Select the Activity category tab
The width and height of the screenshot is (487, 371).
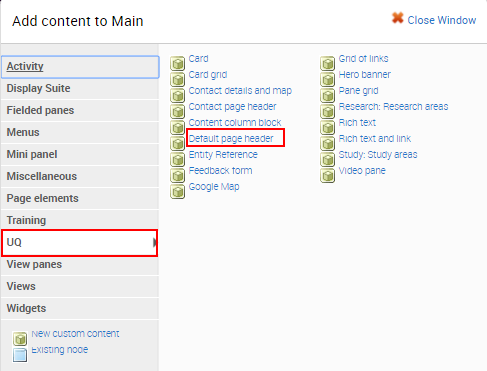click(x=80, y=67)
